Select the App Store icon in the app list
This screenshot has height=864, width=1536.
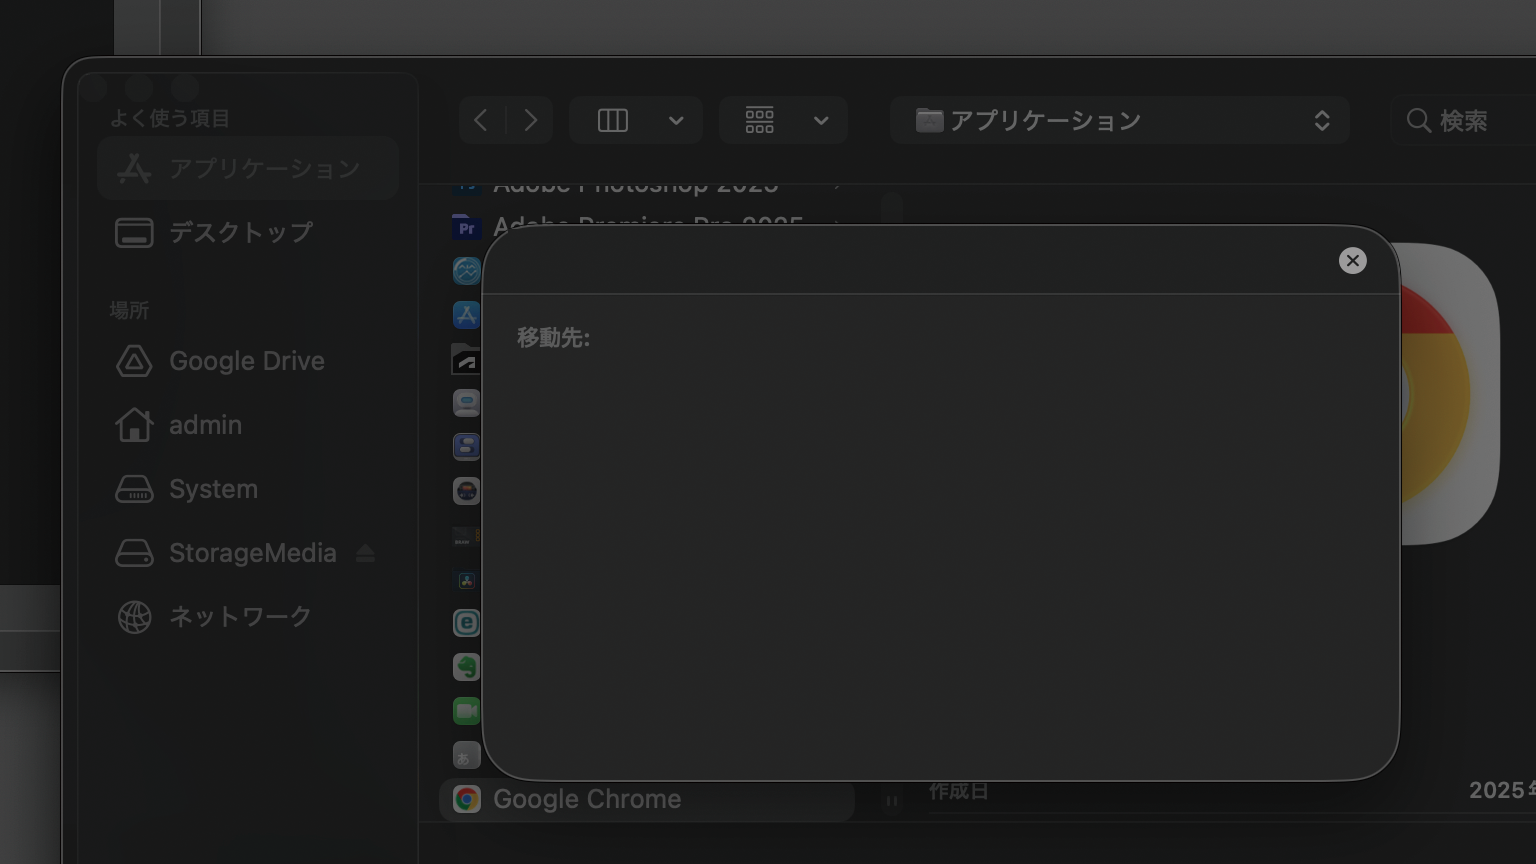click(466, 315)
